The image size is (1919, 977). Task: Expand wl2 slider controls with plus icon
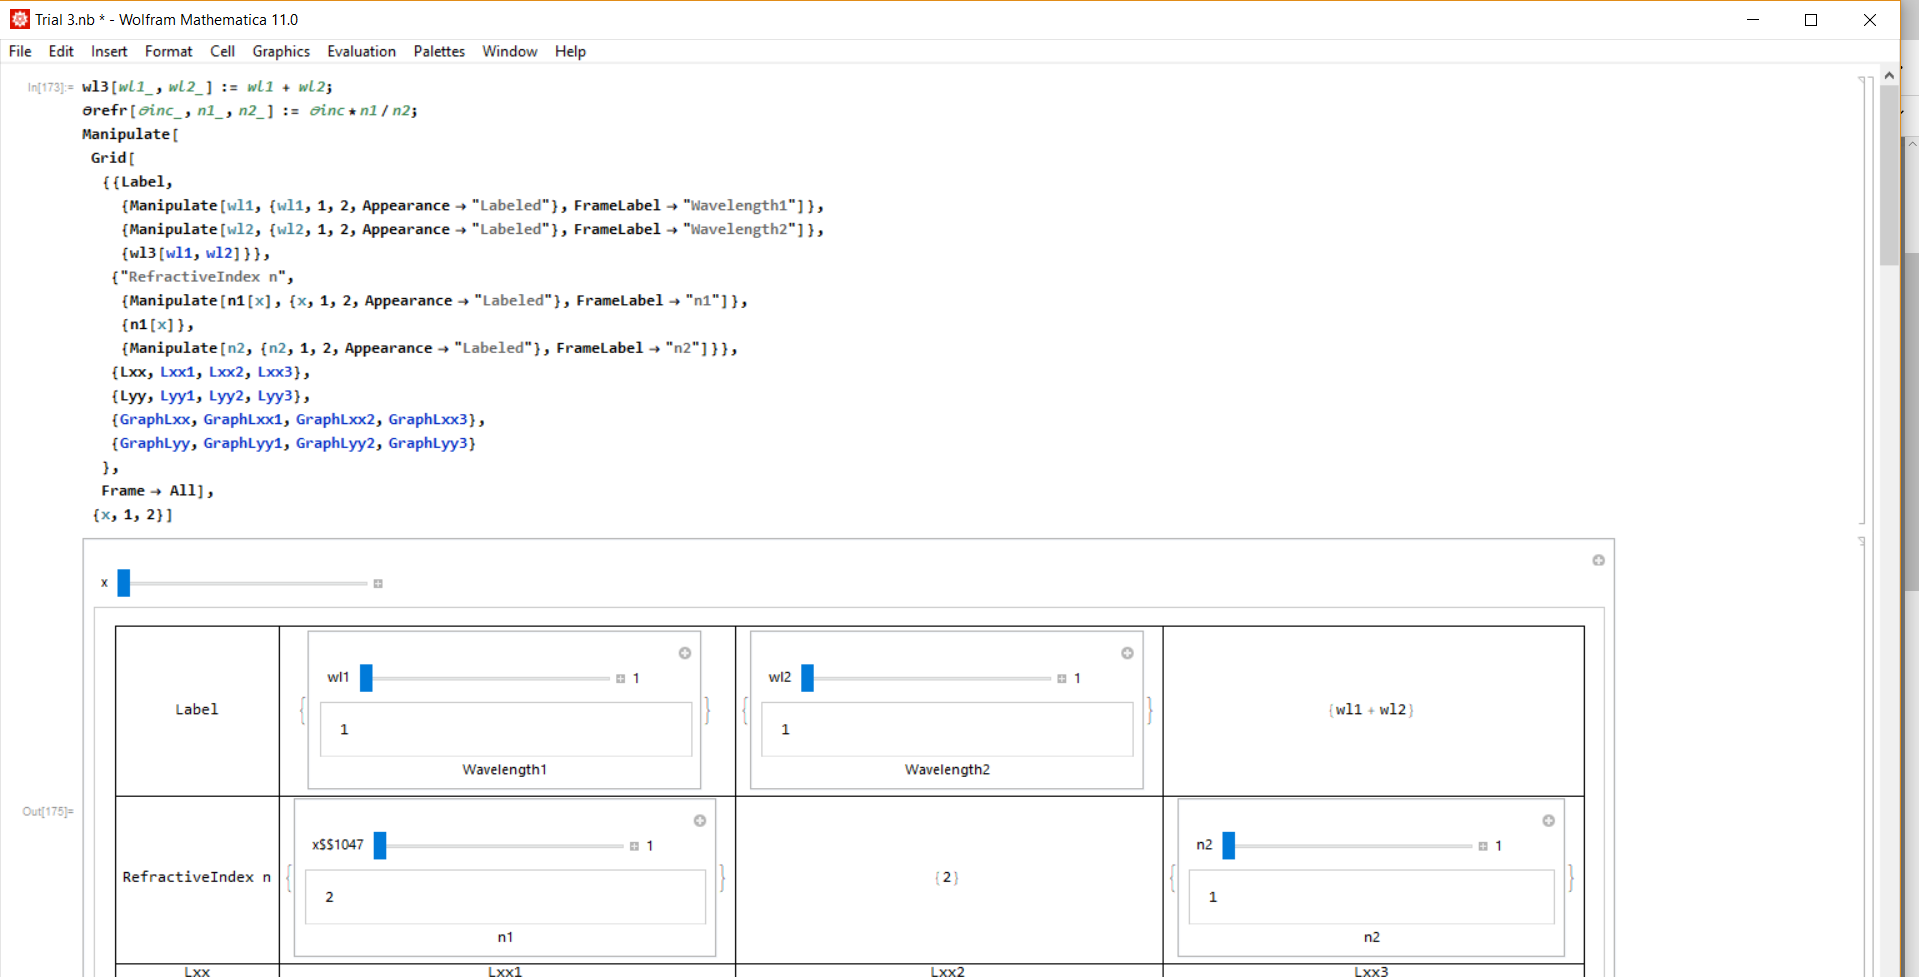click(x=1062, y=678)
